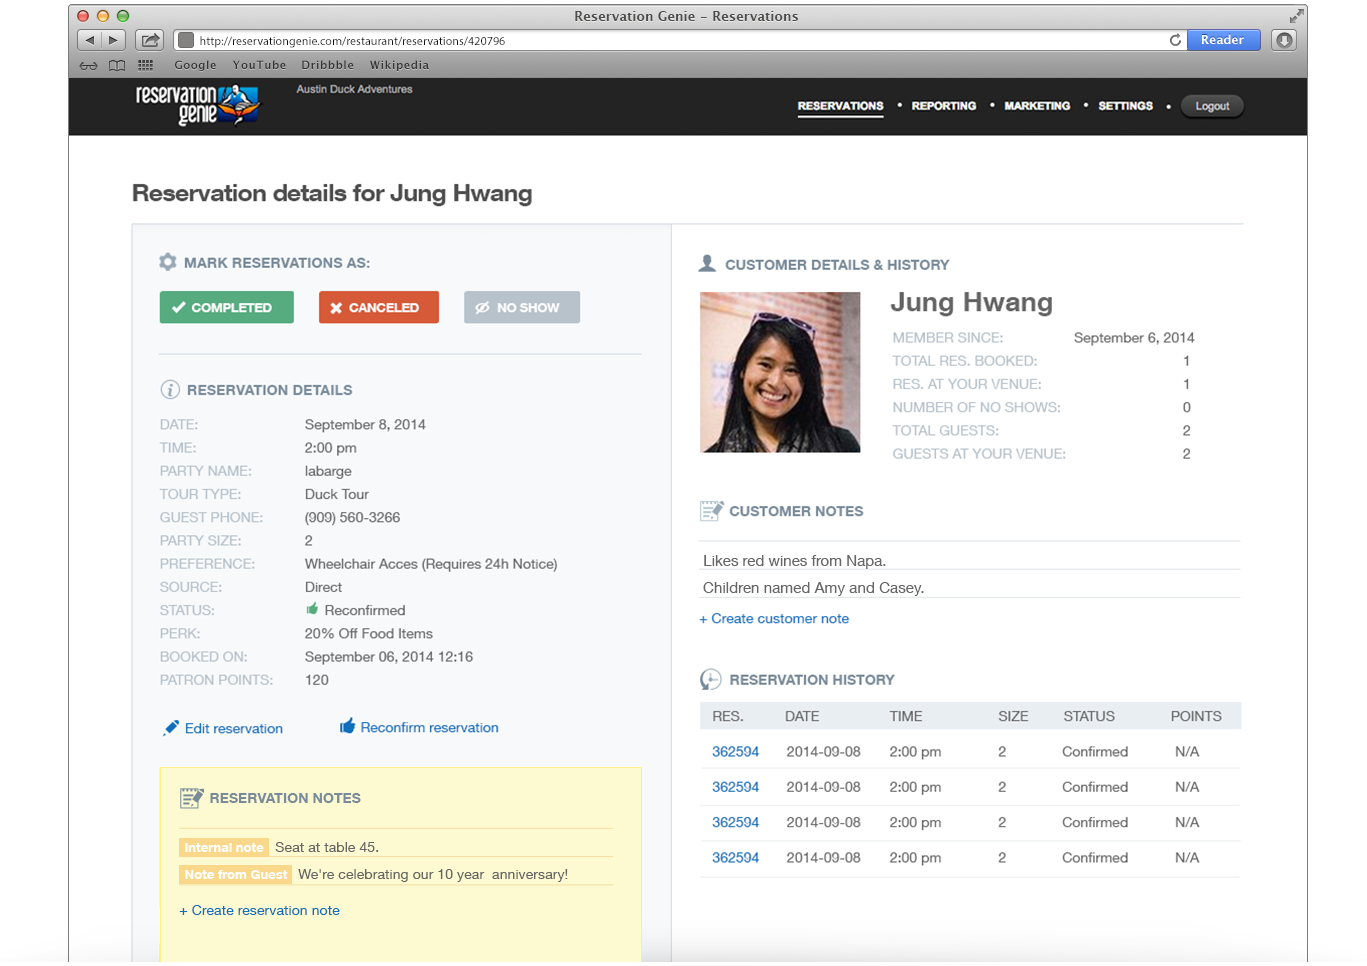This screenshot has width=1367, height=966.
Task: Click the 'Duck Tour' tour type value
Action: tap(337, 495)
